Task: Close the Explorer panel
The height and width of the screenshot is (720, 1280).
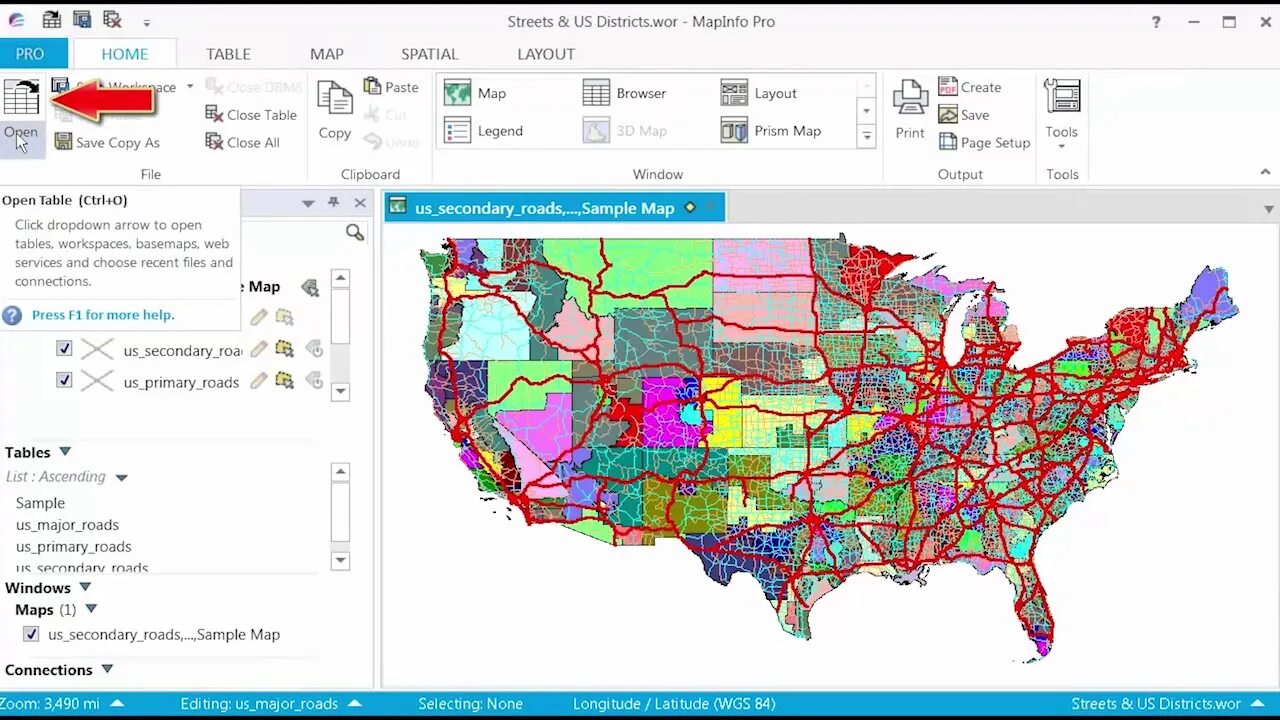Action: pos(360,203)
